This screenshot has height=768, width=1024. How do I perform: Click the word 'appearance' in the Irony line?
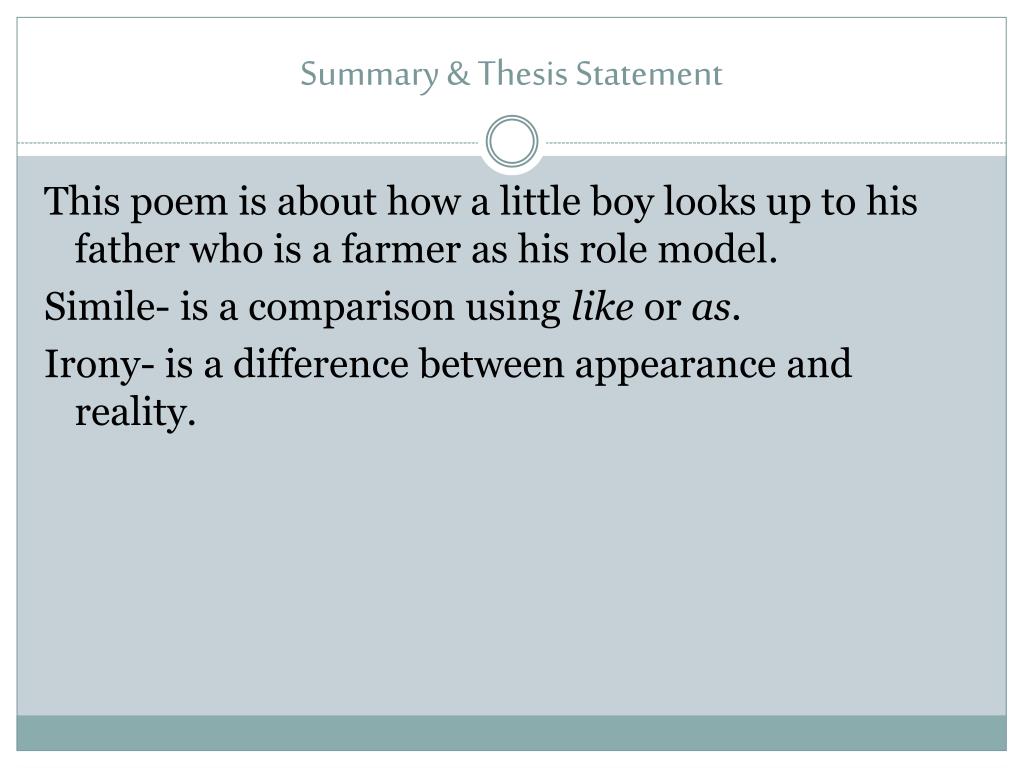(675, 365)
